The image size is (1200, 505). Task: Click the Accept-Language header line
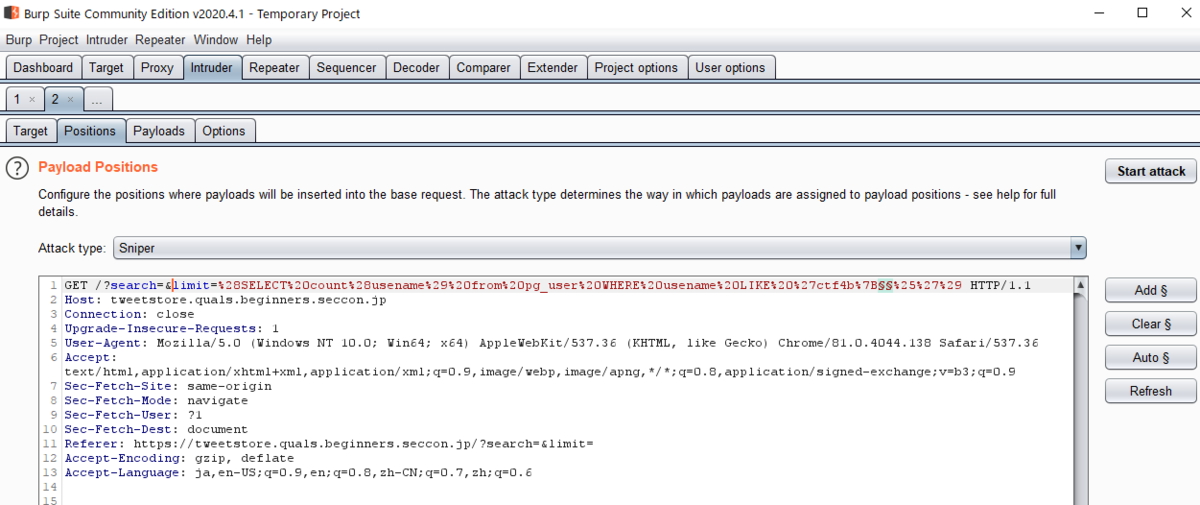298,472
